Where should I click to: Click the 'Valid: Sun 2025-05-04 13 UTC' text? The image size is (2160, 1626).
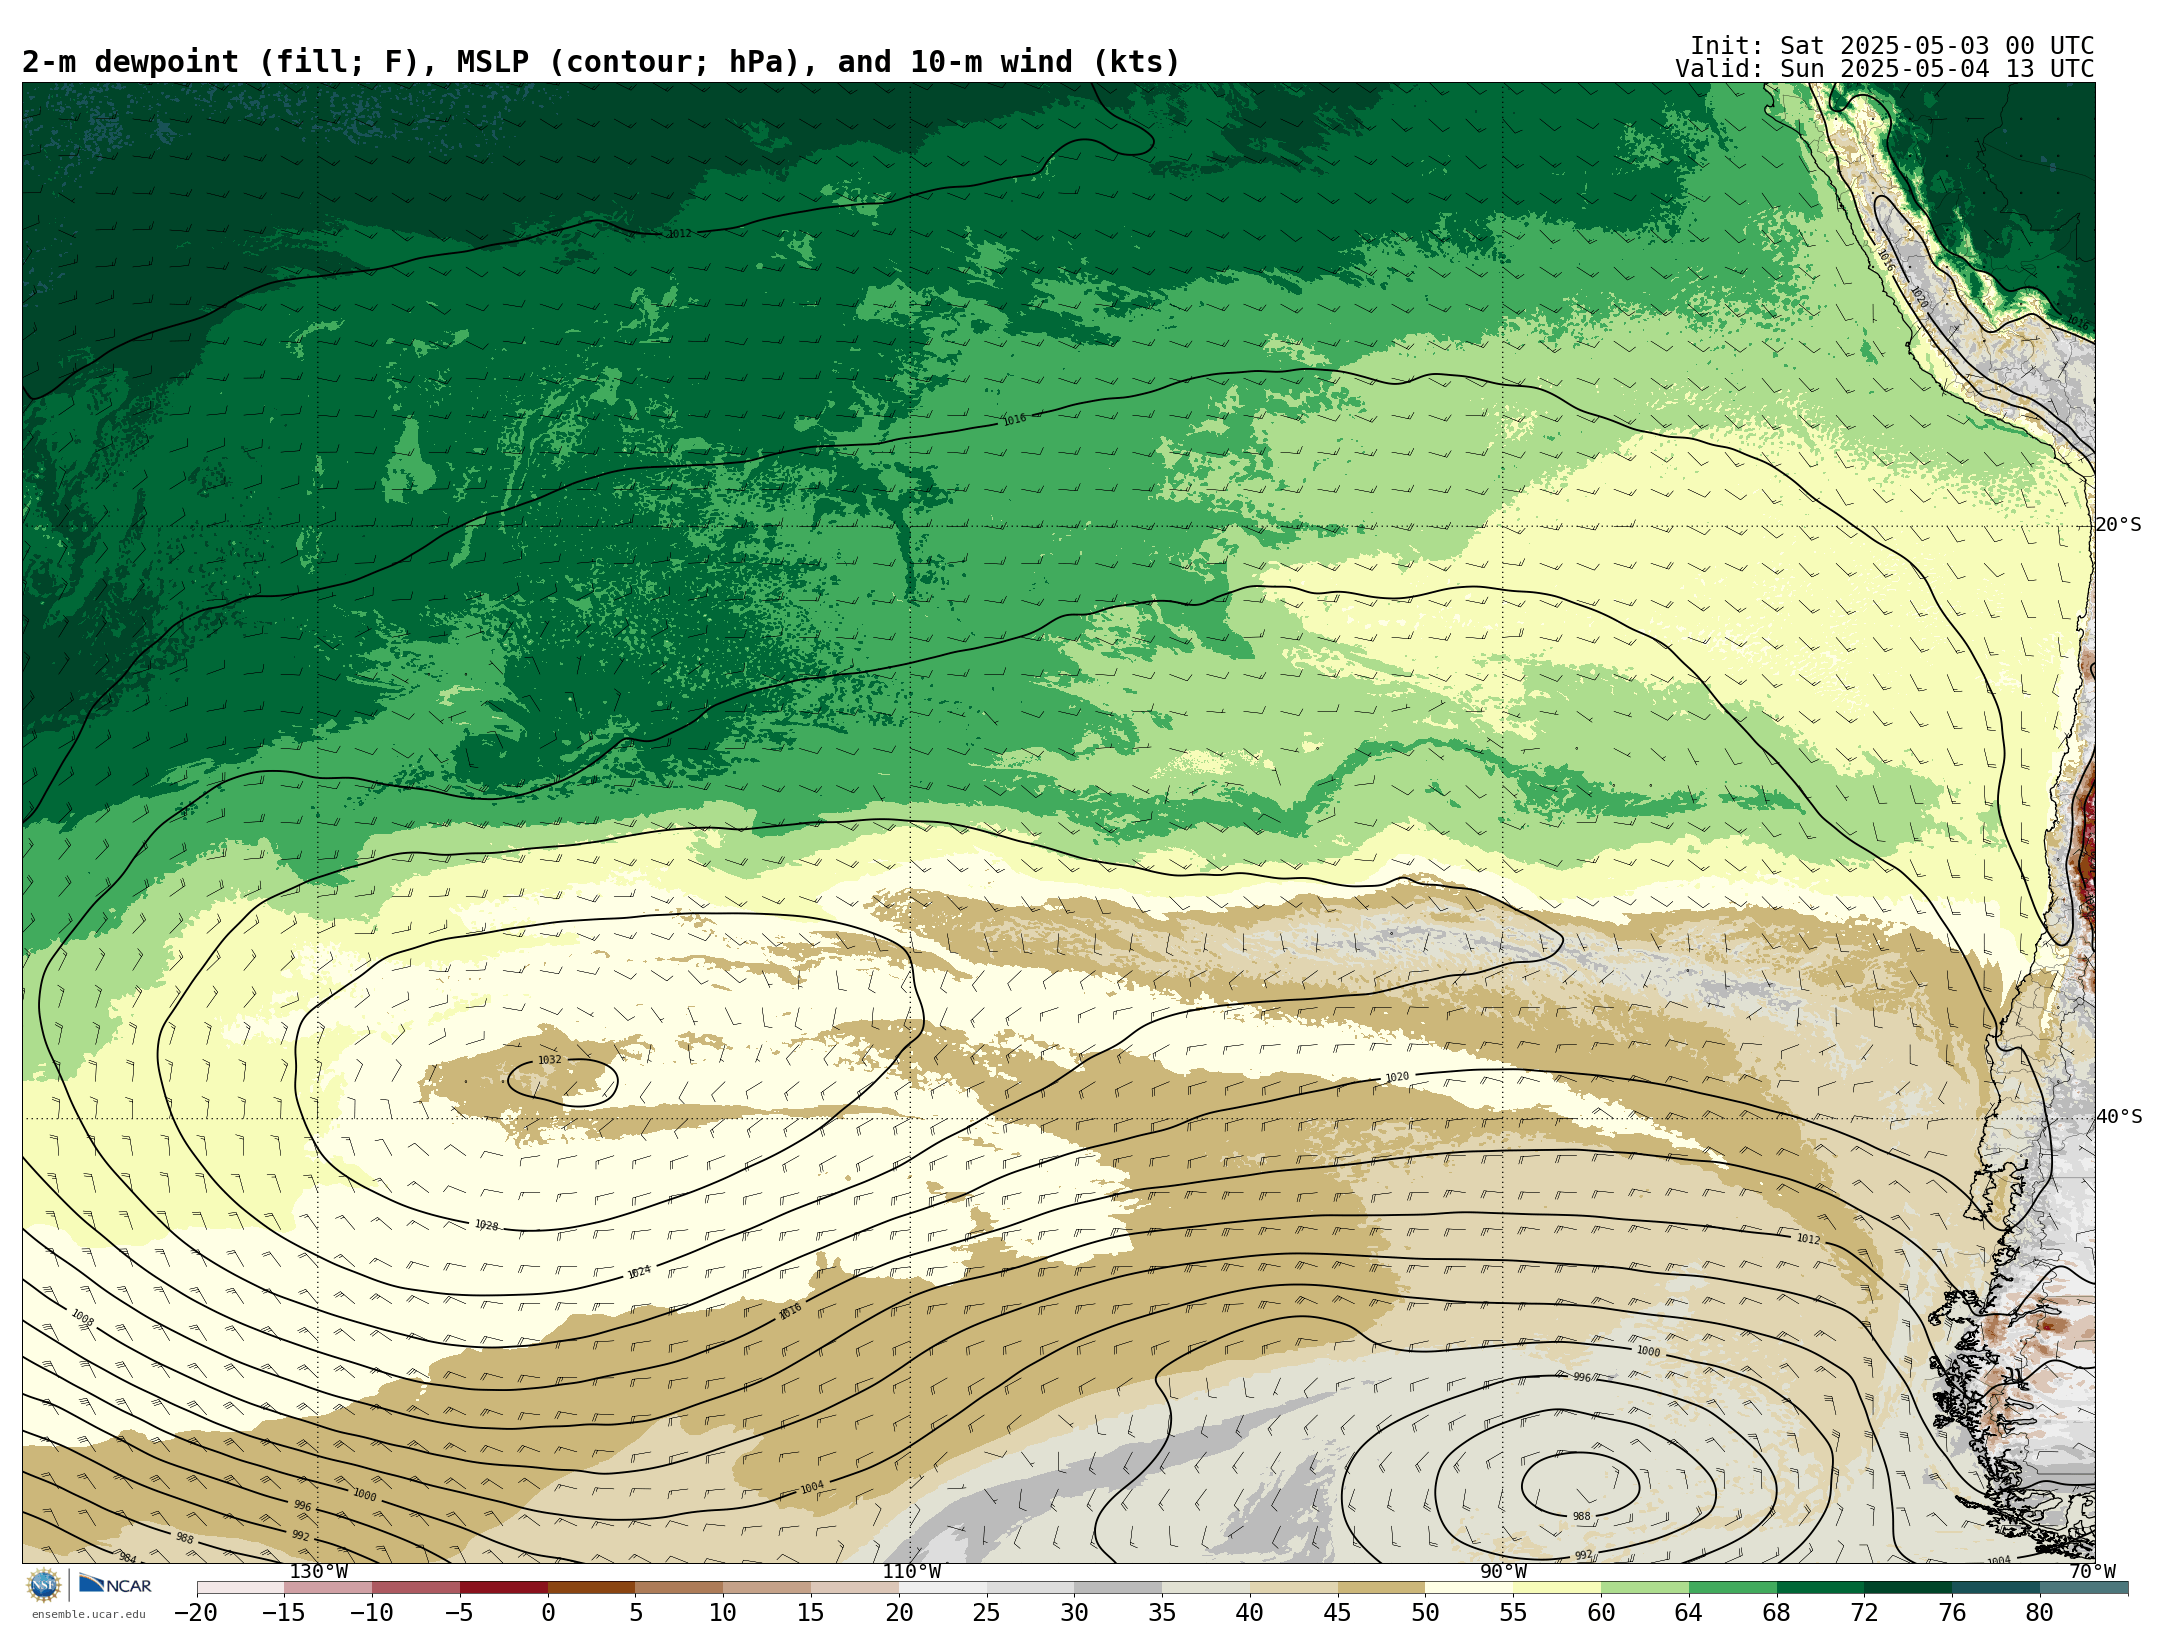[1884, 69]
